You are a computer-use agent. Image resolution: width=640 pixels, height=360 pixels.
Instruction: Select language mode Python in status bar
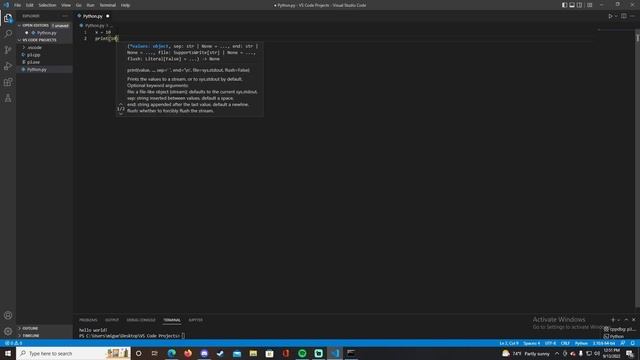tap(581, 343)
